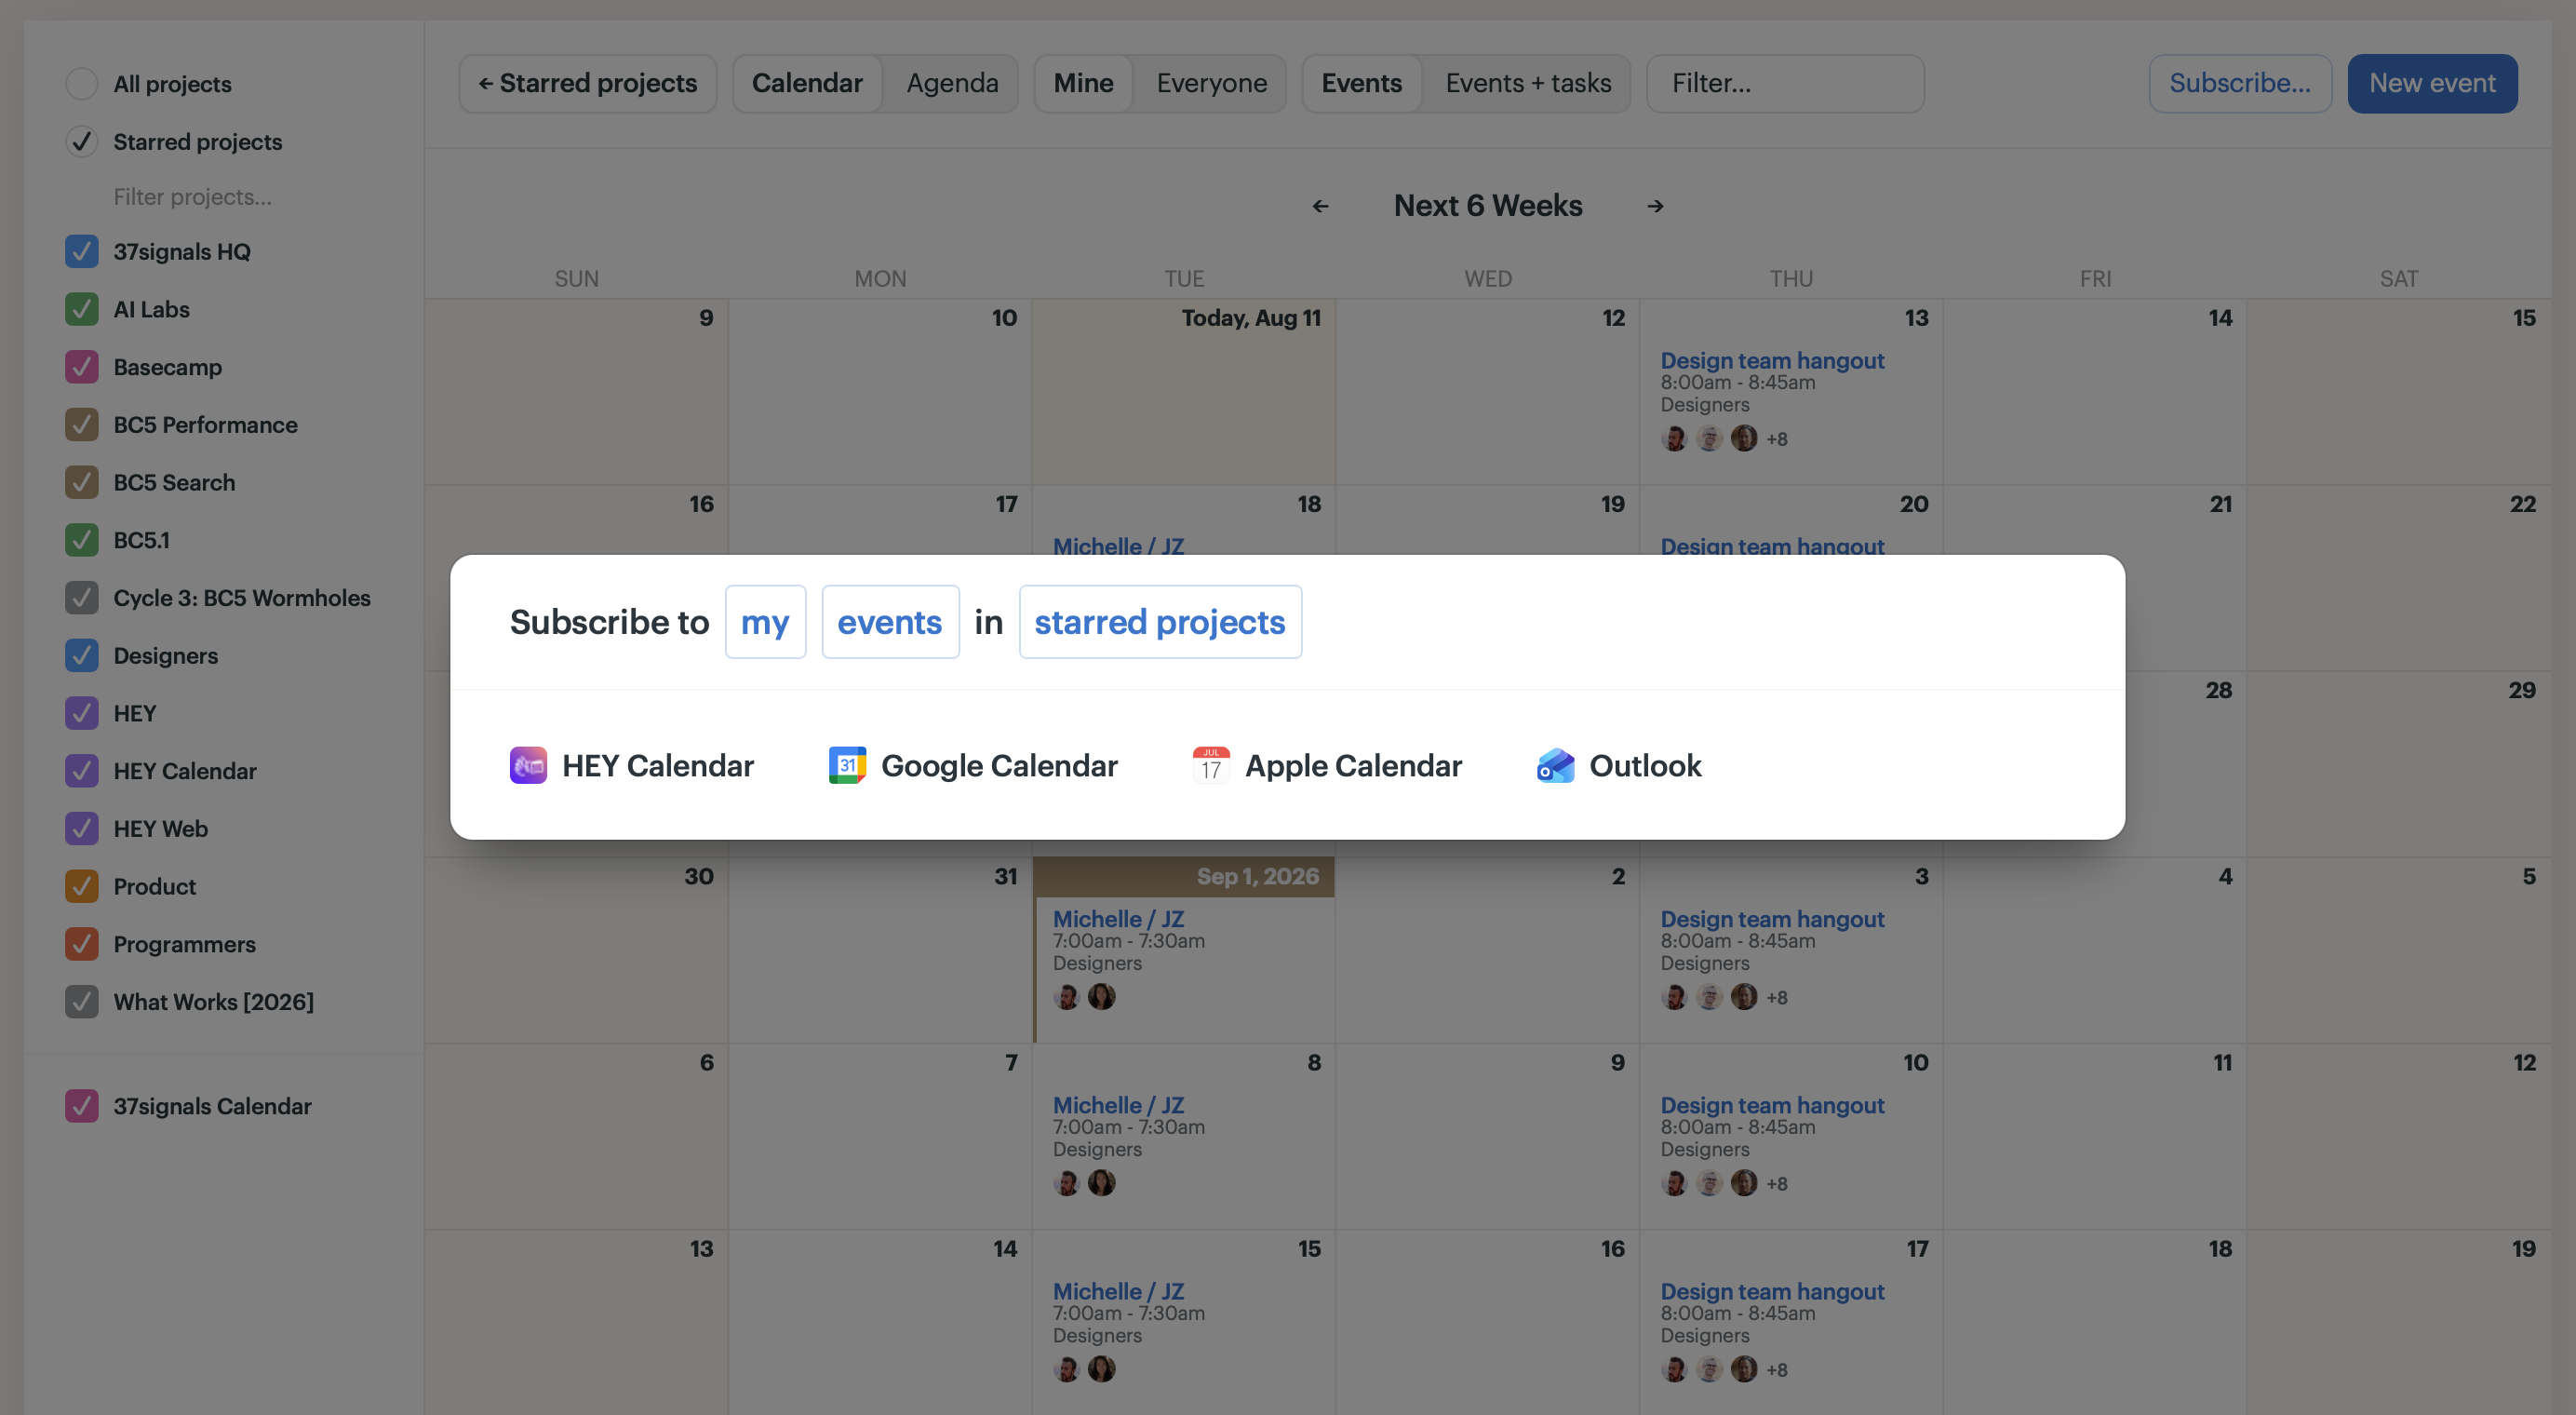Screen dimensions: 2576x1415
Task: Switch to Everyone's events
Action: coord(1211,83)
